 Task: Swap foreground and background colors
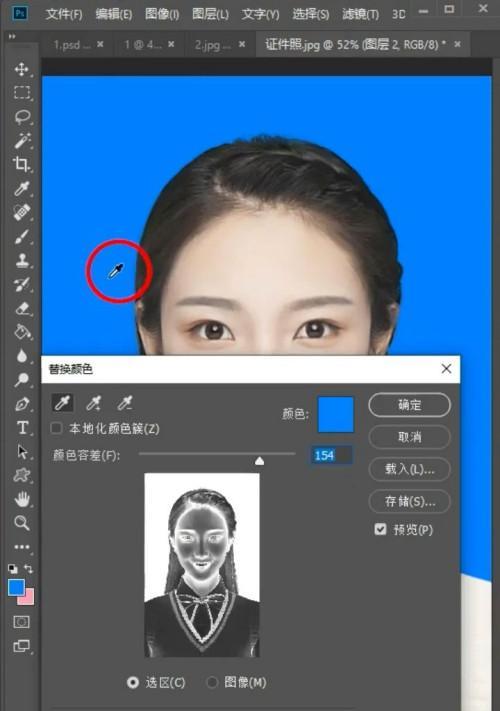coord(29,569)
